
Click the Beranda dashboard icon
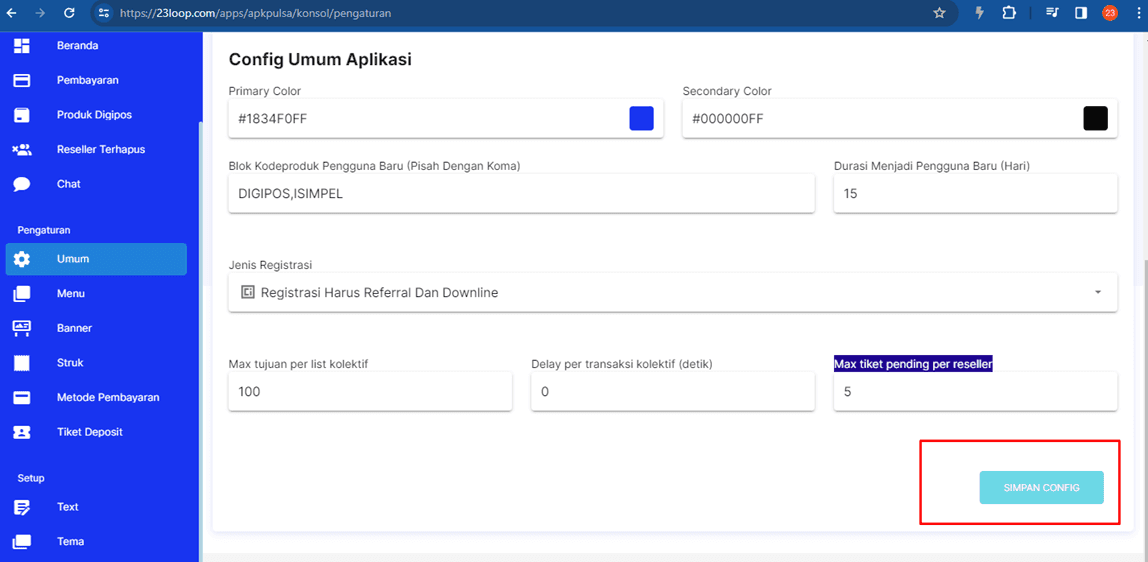point(22,46)
